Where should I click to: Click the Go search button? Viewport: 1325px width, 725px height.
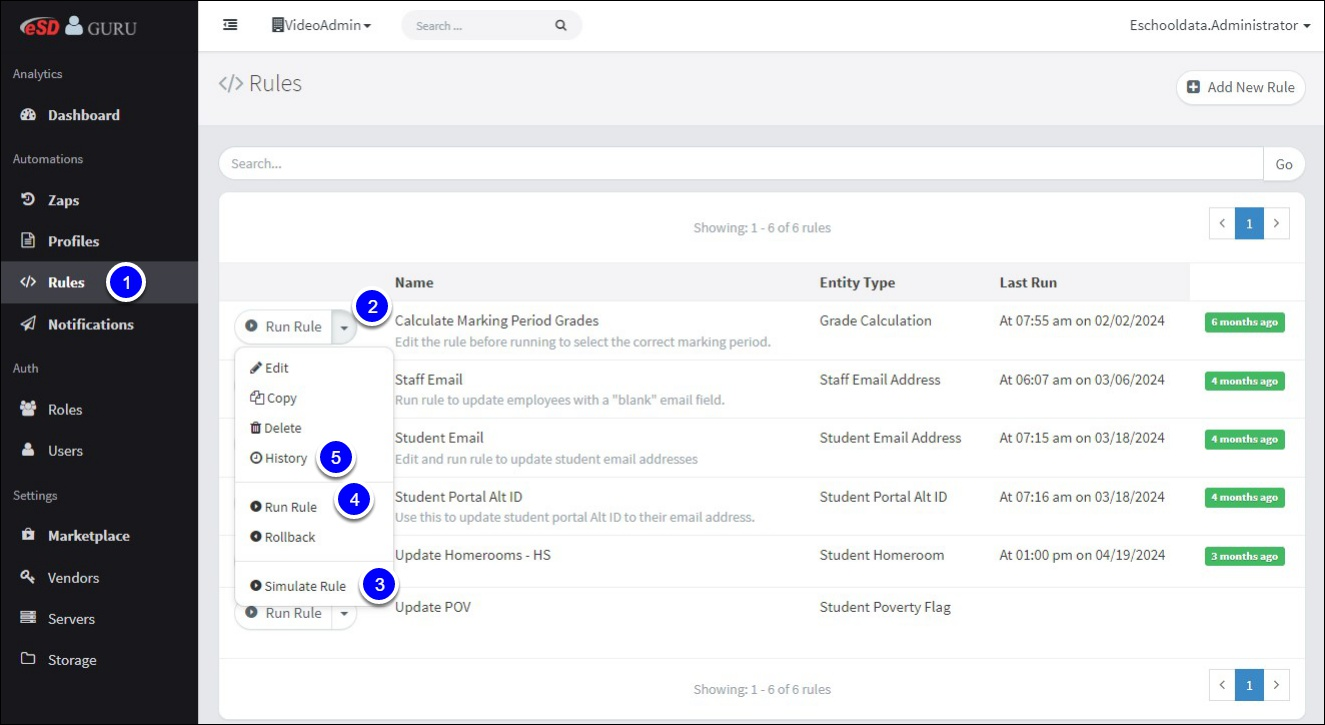click(1284, 164)
